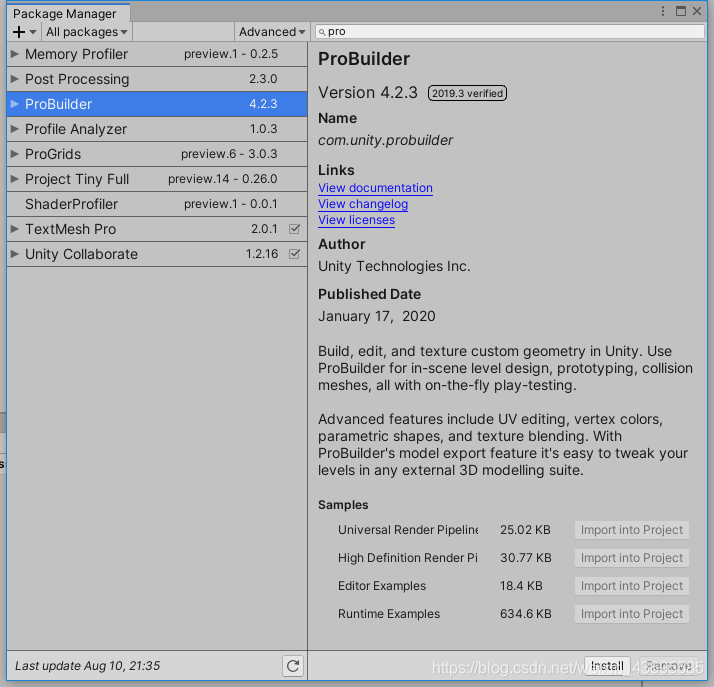The image size is (714, 687).
Task: Select ProGrids package row
Action: click(157, 154)
